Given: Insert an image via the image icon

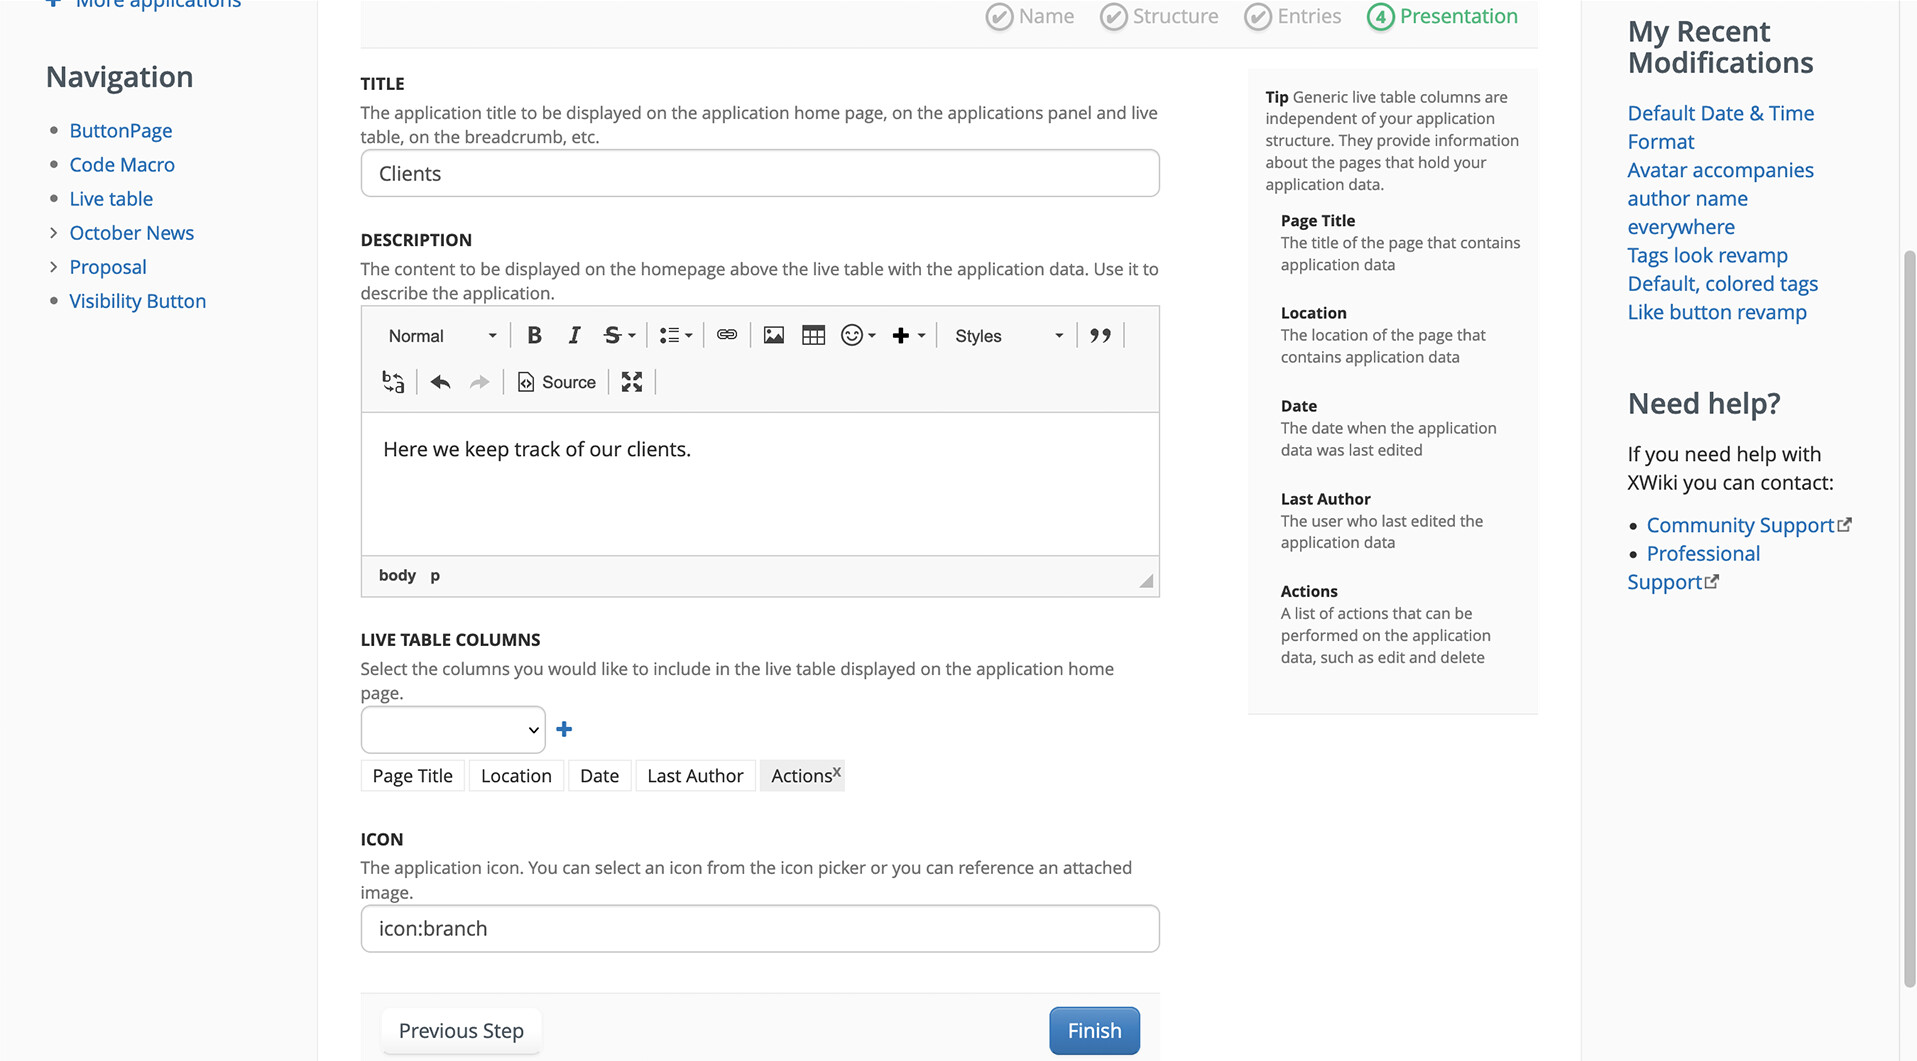Looking at the screenshot, I should coord(773,336).
